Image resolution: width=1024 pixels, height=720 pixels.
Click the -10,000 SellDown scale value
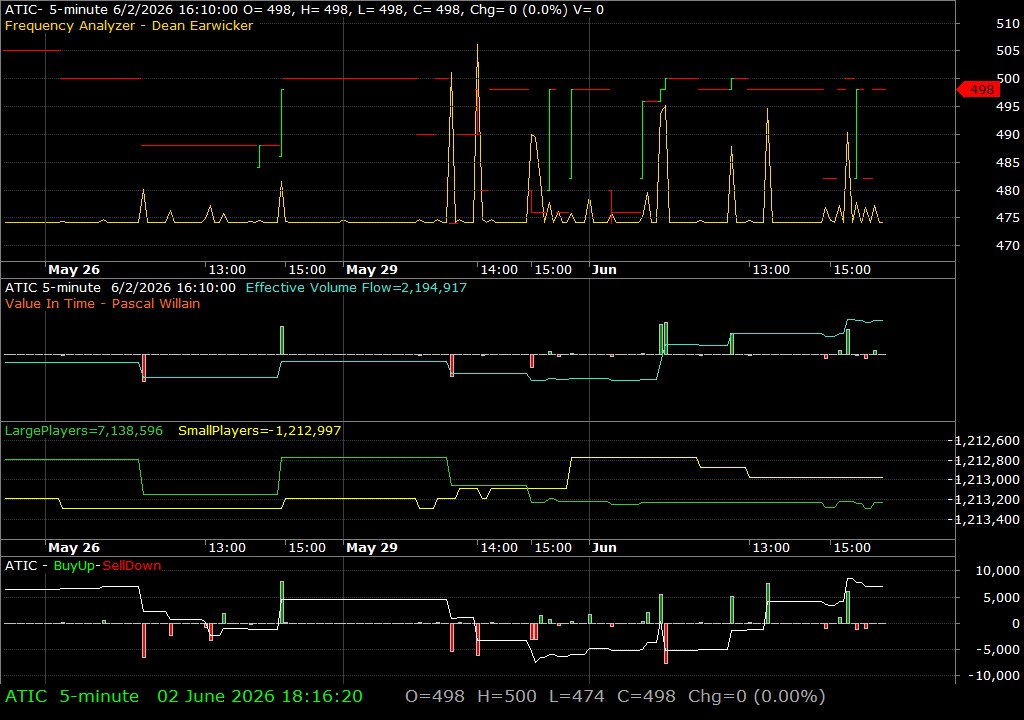pyautogui.click(x=995, y=676)
